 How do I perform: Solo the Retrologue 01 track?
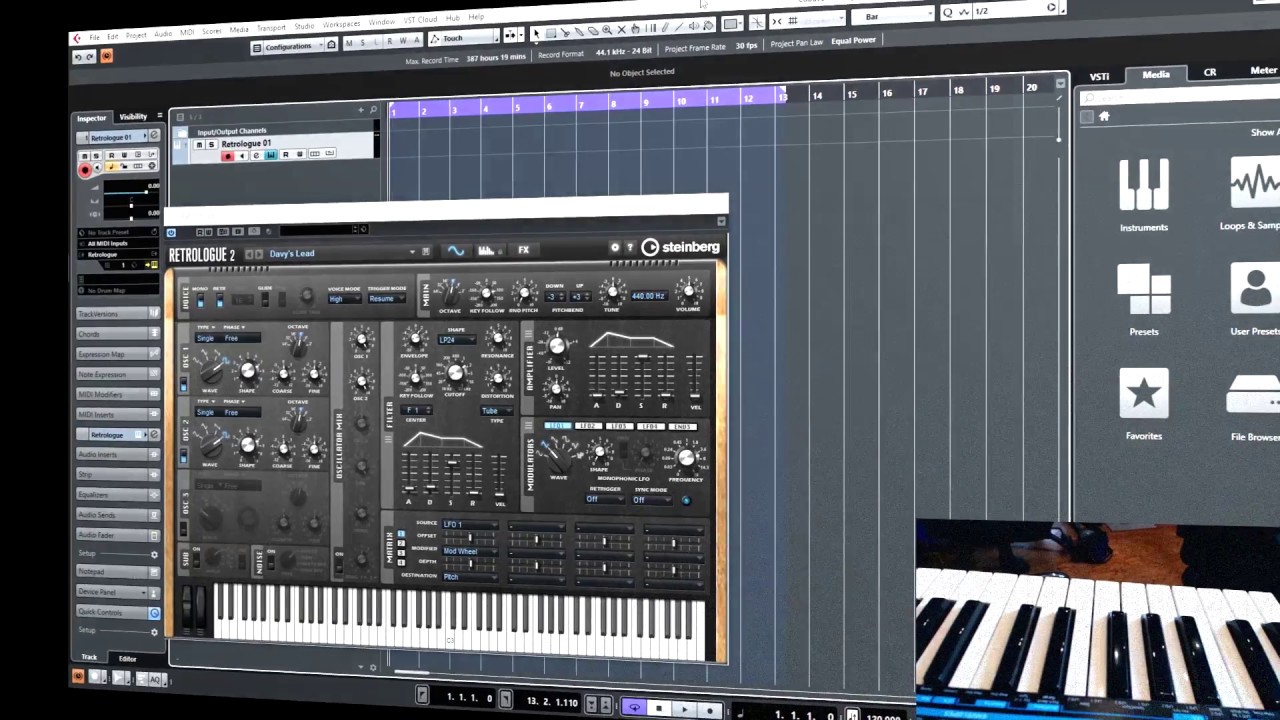[x=211, y=145]
